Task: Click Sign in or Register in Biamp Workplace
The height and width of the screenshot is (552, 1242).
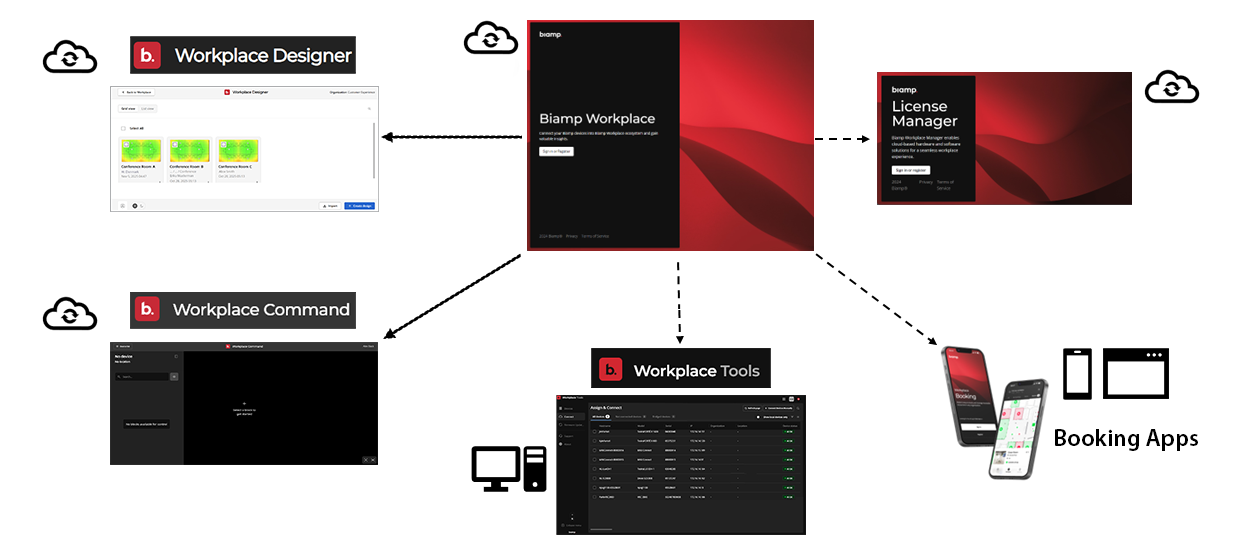Action: tap(556, 151)
